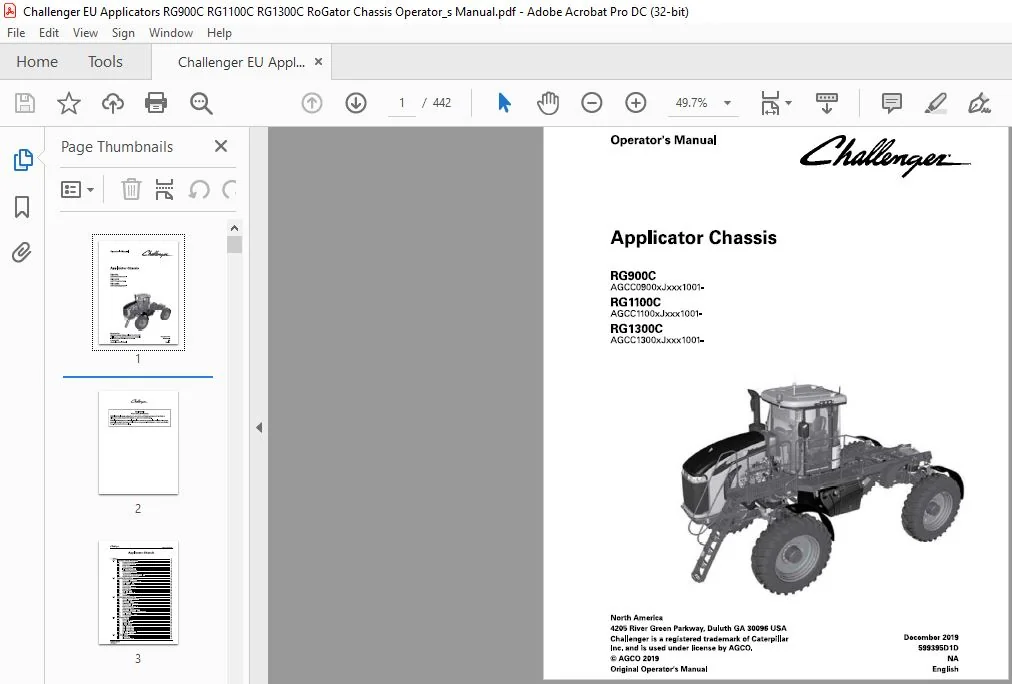Switch to the Home tab

pyautogui.click(x=37, y=62)
